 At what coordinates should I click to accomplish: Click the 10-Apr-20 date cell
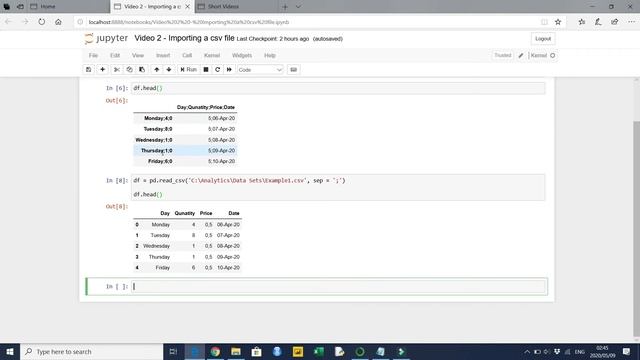[x=228, y=268]
